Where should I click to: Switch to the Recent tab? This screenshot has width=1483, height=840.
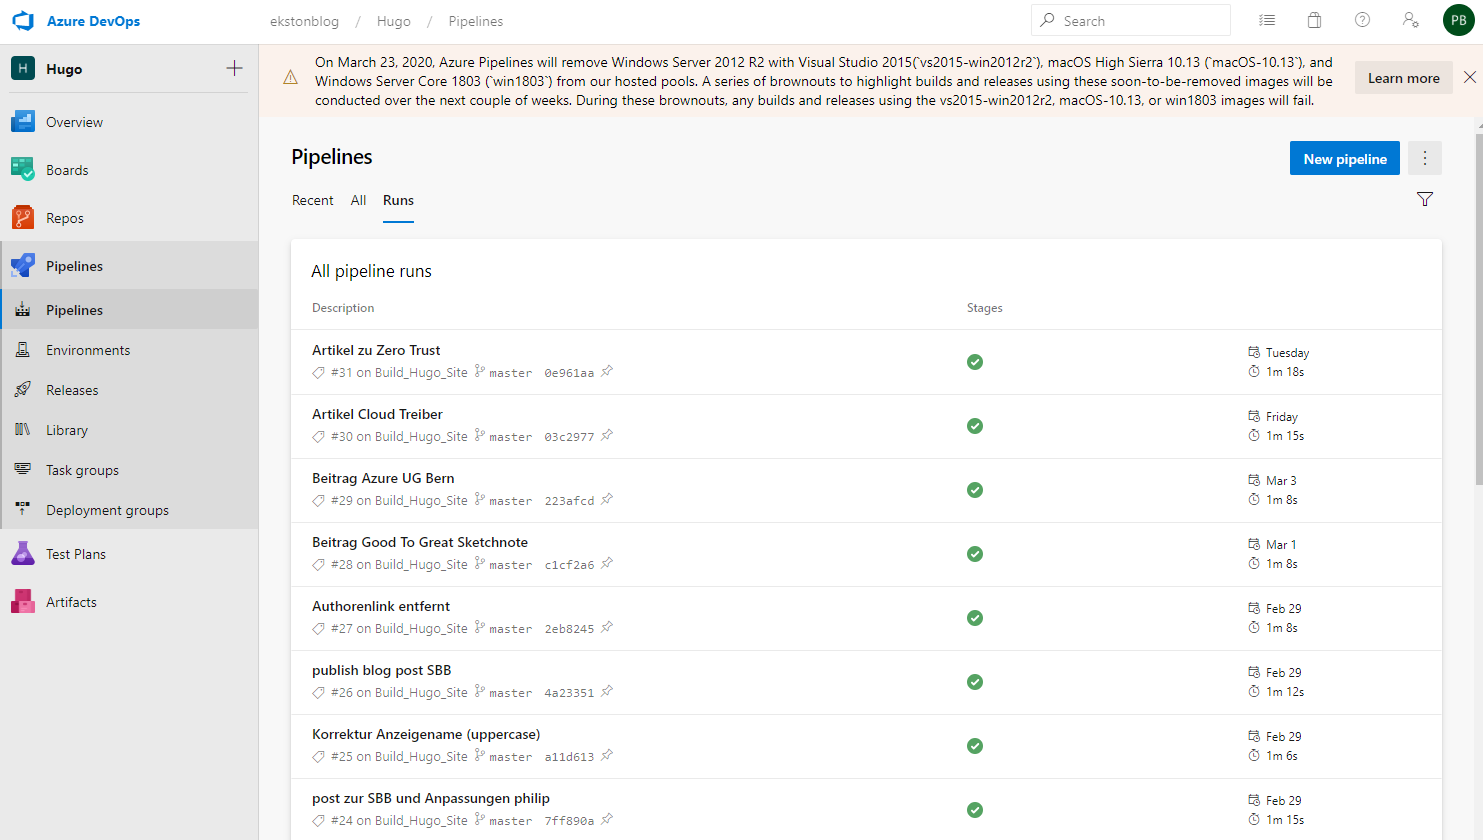coord(313,200)
